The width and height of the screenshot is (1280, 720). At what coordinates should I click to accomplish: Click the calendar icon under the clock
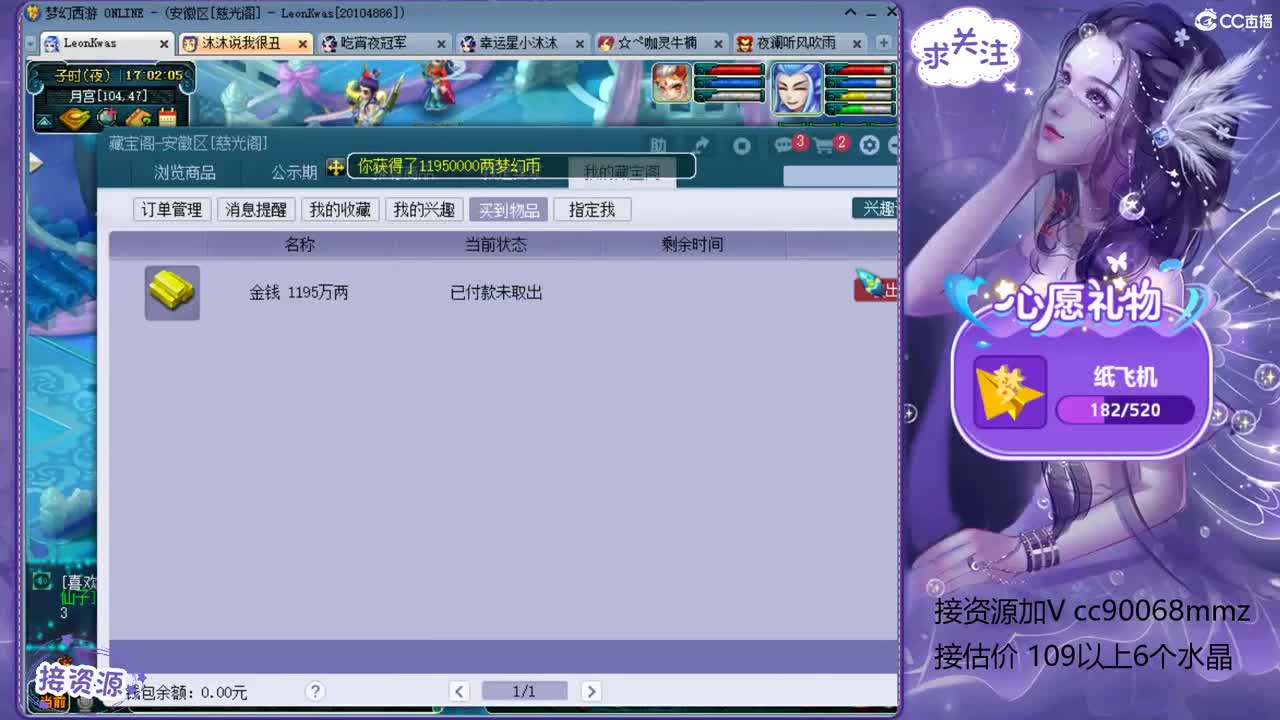(167, 118)
